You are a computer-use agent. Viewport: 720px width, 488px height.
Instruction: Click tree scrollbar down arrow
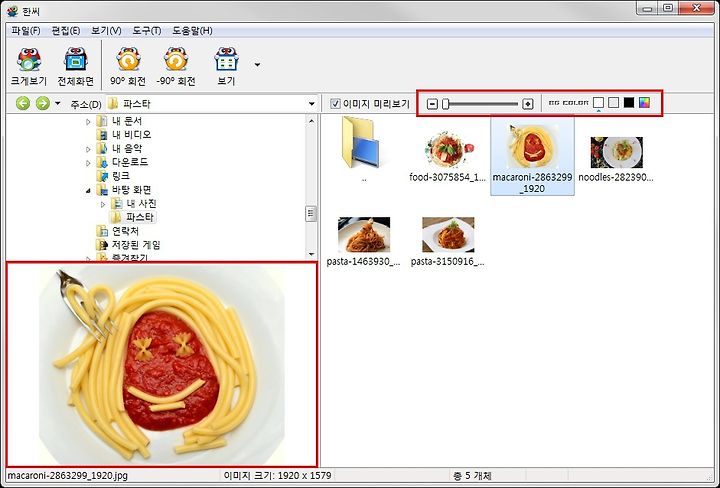pyautogui.click(x=312, y=254)
